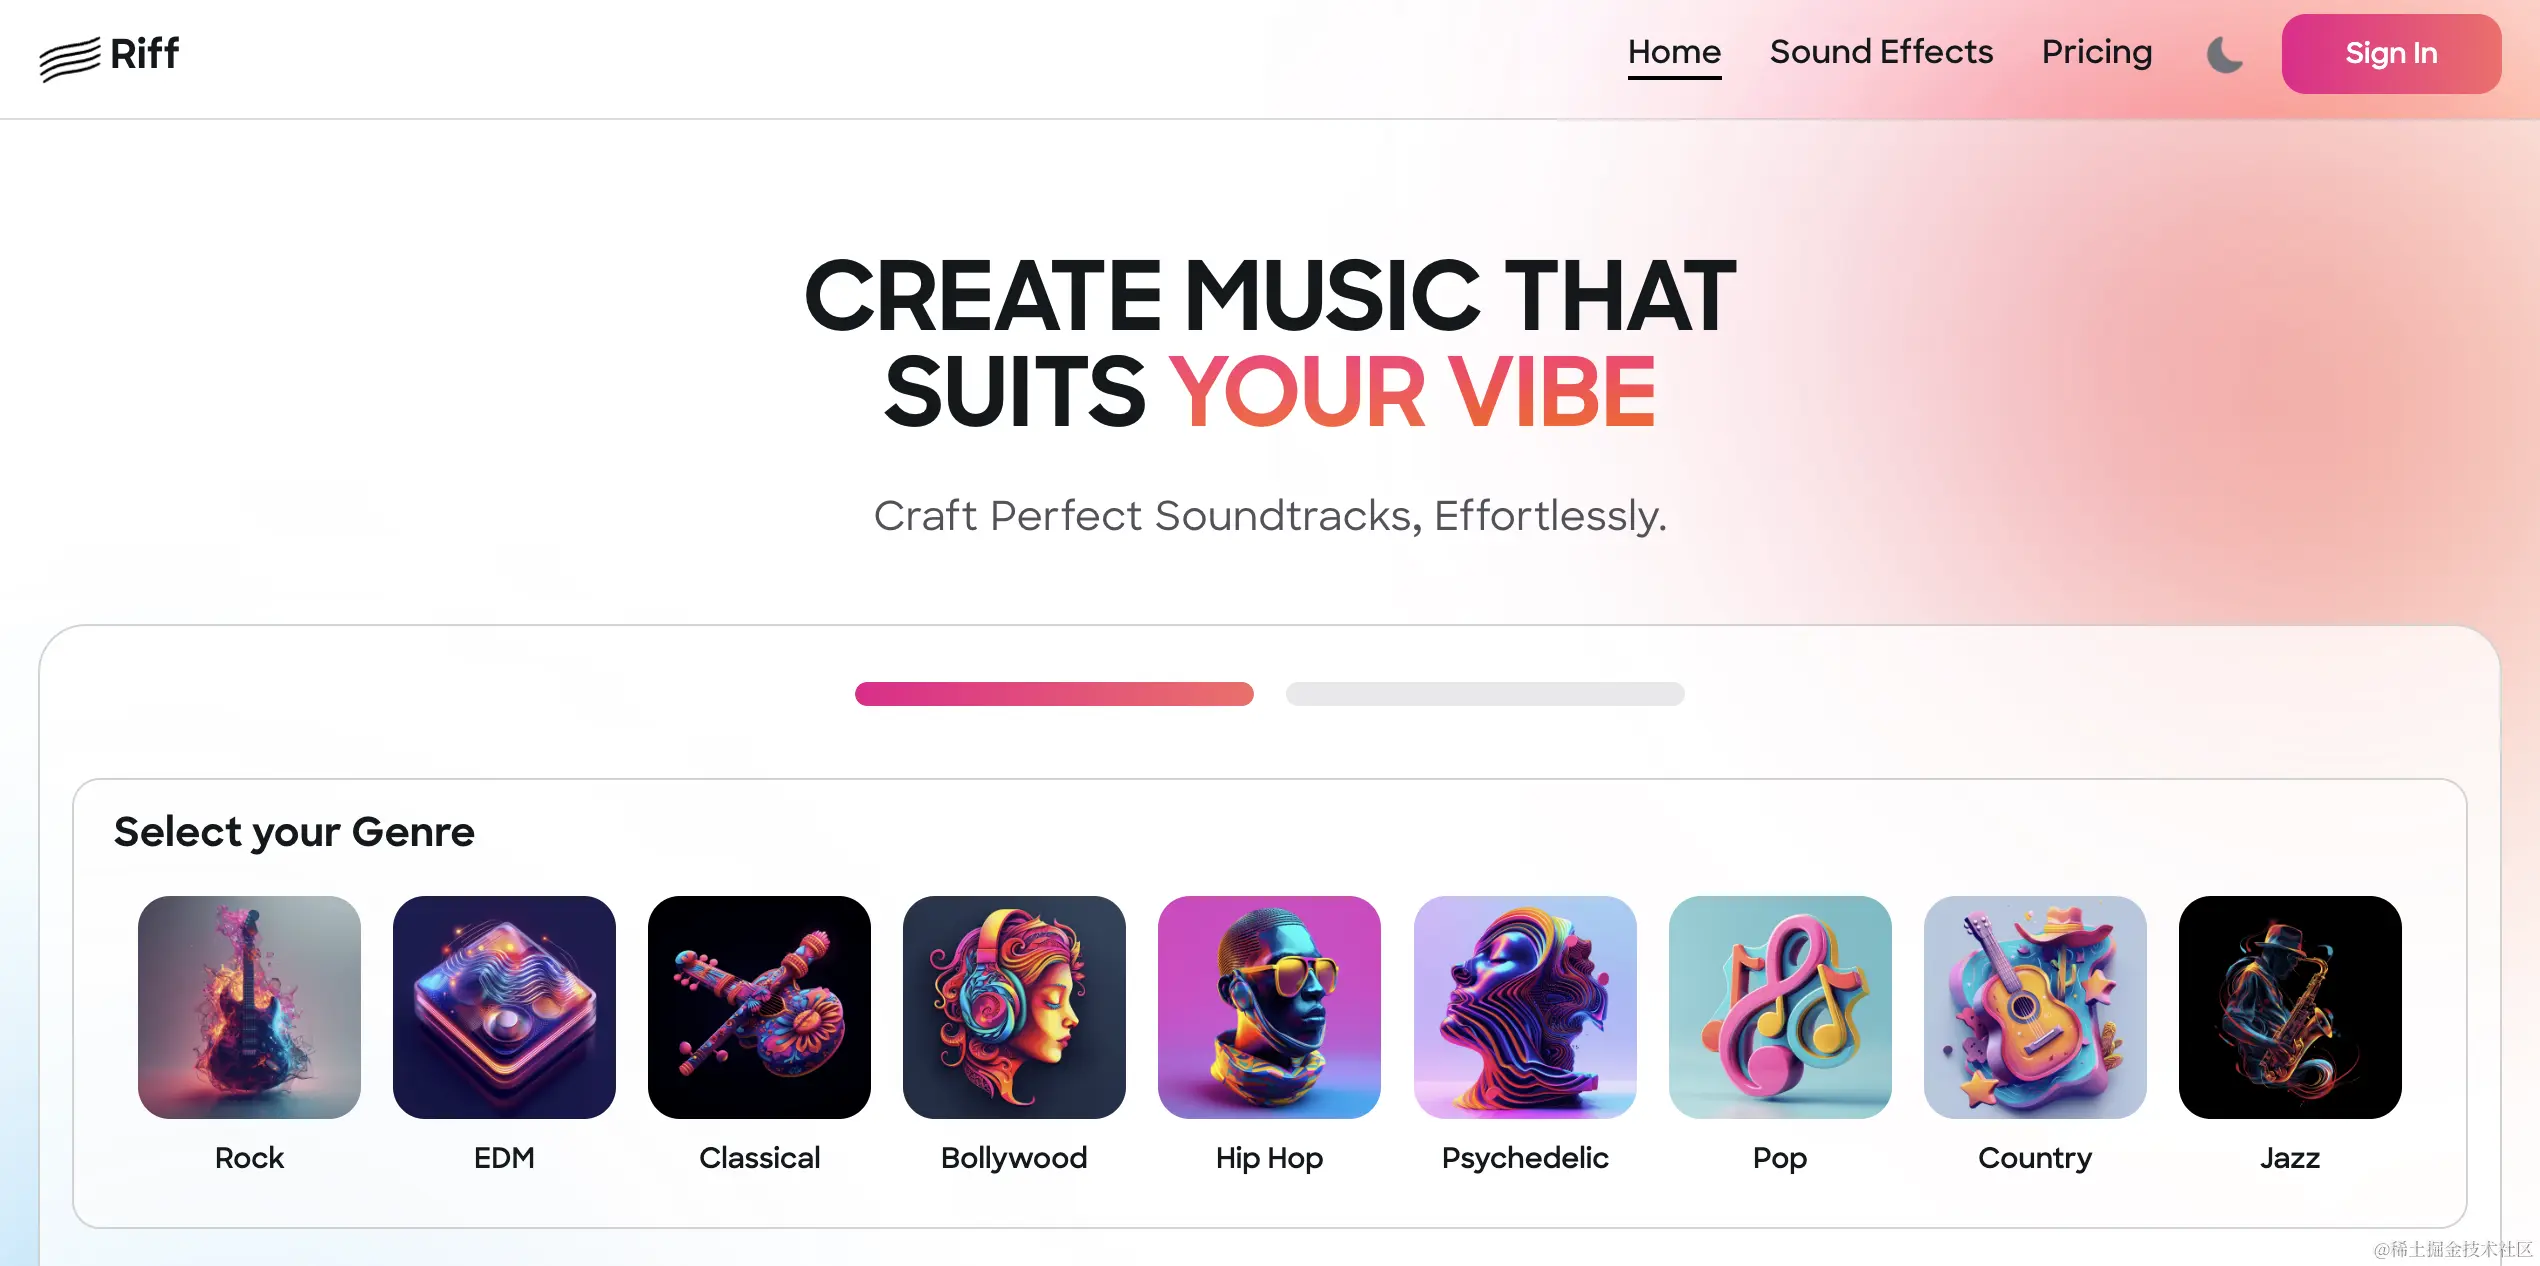Open the Home nav item

click(x=1674, y=52)
